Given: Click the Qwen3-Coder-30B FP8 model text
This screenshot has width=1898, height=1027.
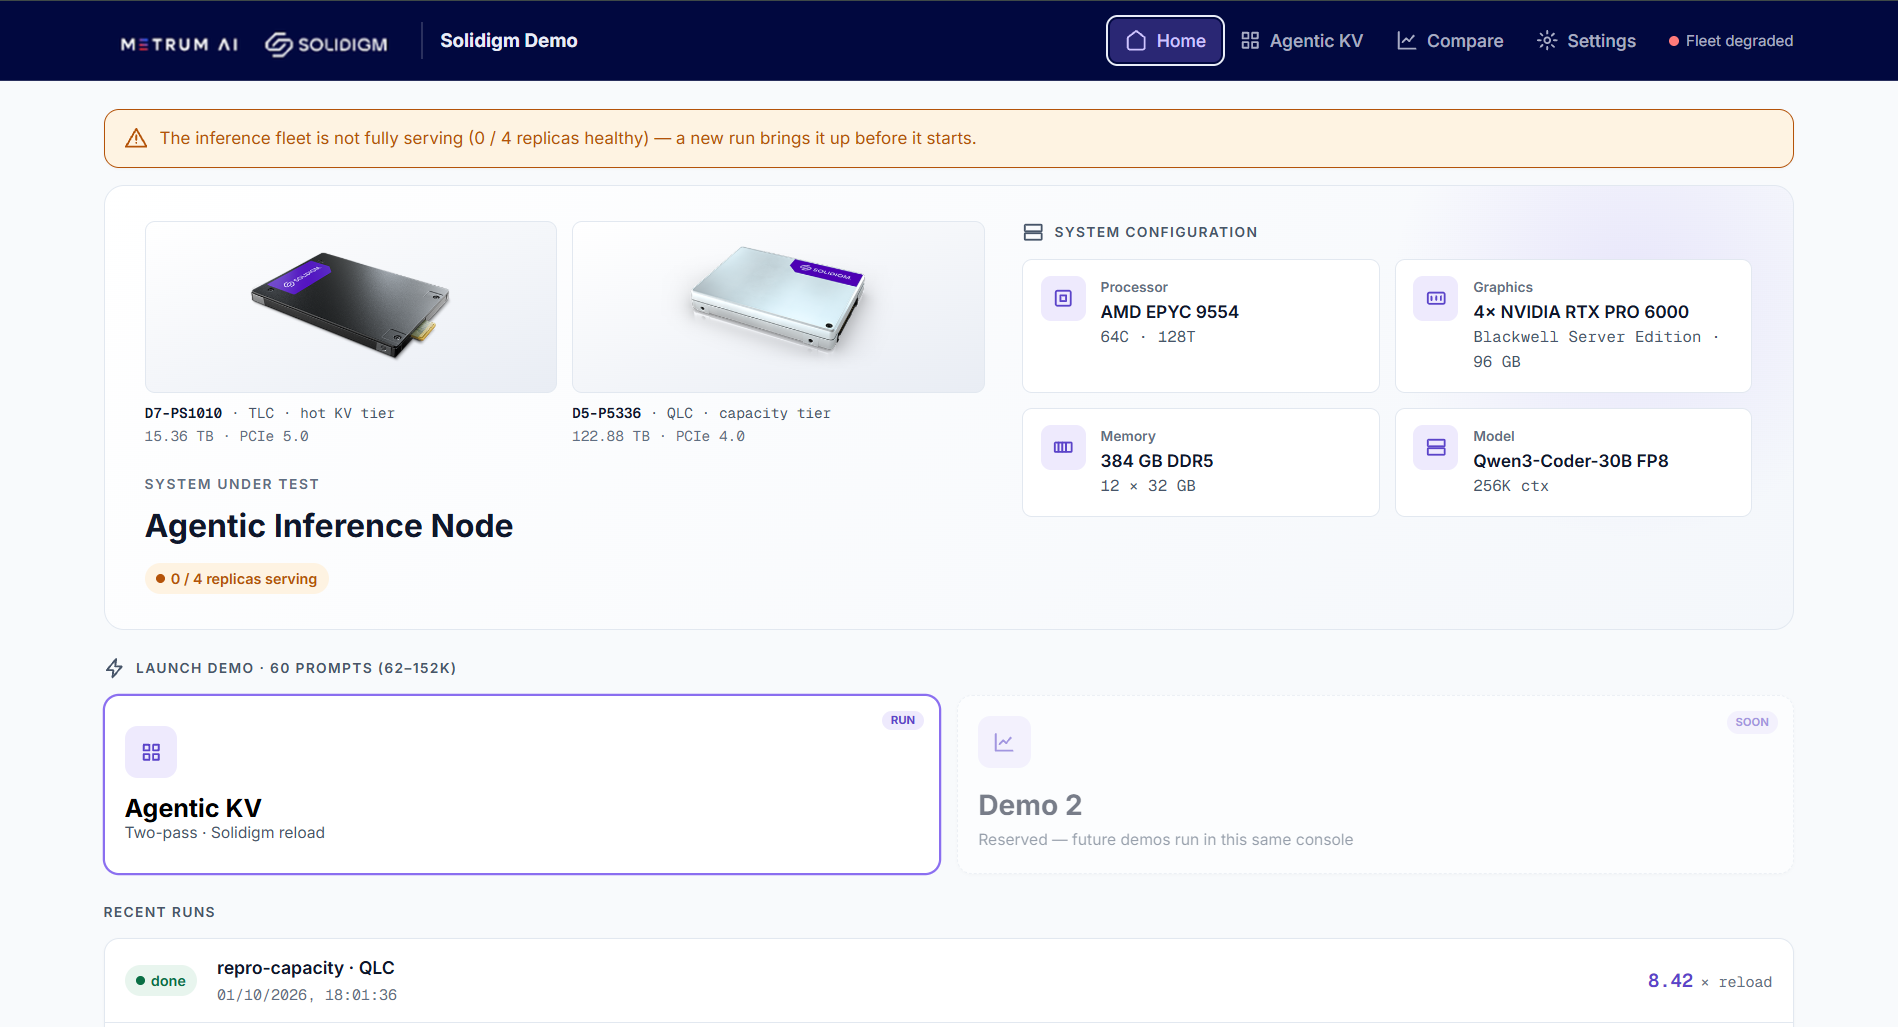Looking at the screenshot, I should click(x=1571, y=461).
